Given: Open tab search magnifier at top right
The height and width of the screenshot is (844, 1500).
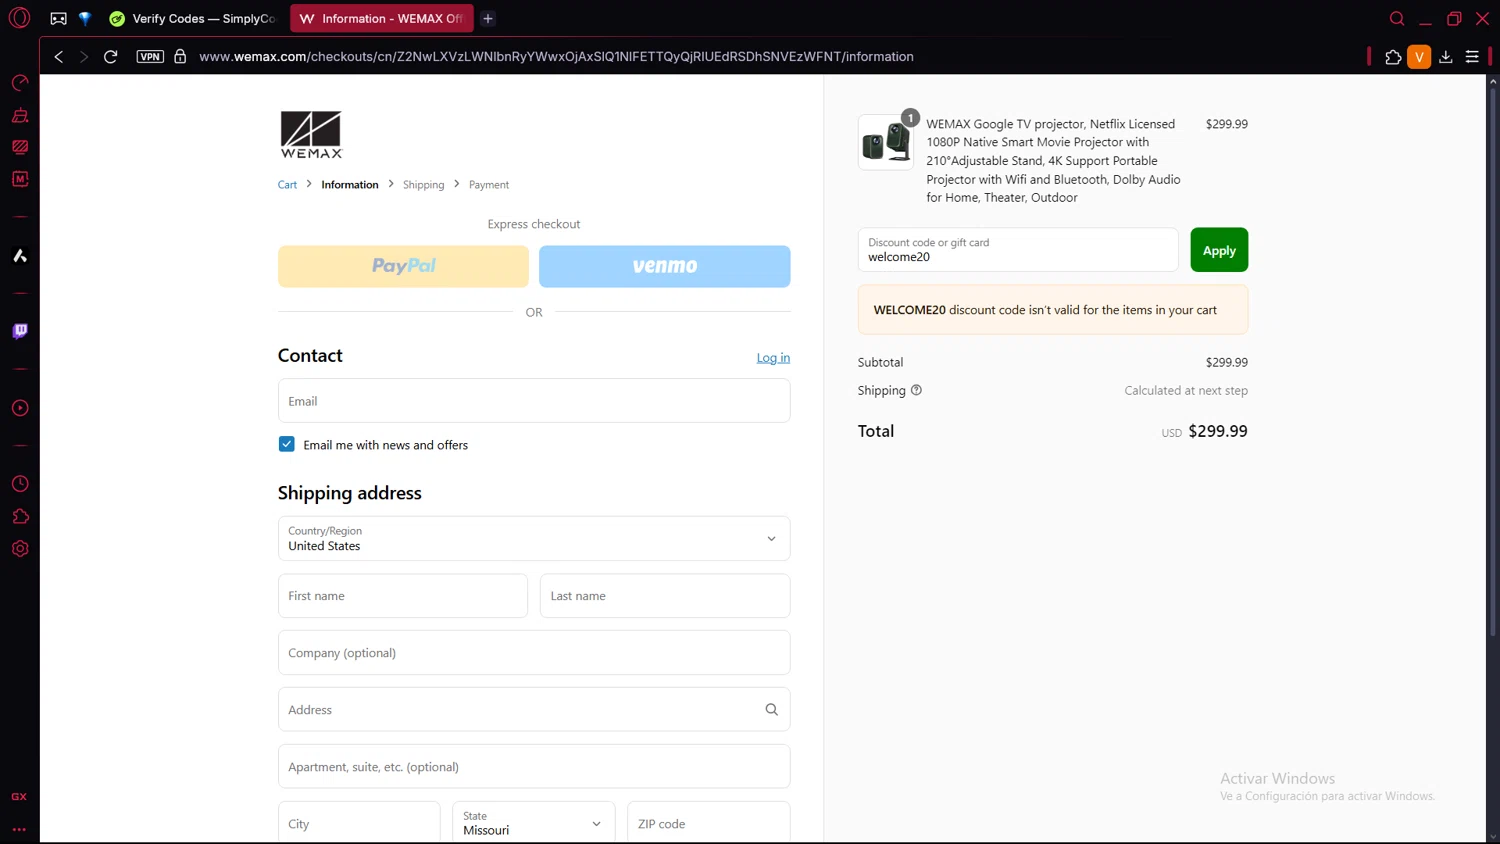Looking at the screenshot, I should pos(1397,18).
